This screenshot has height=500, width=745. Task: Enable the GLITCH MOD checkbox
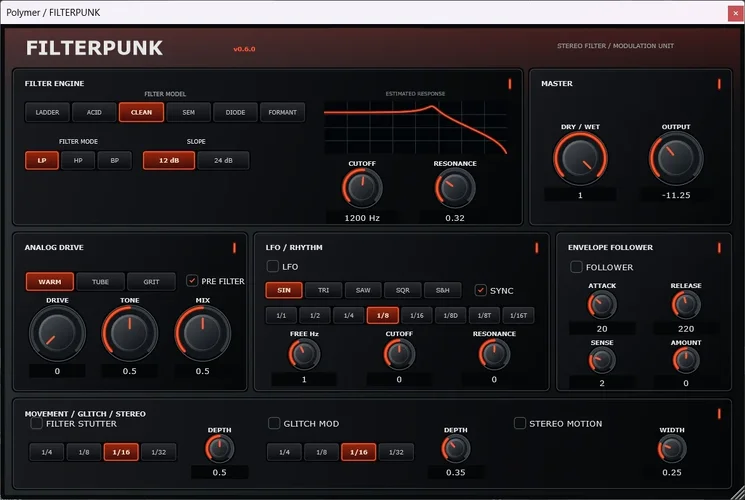[274, 423]
